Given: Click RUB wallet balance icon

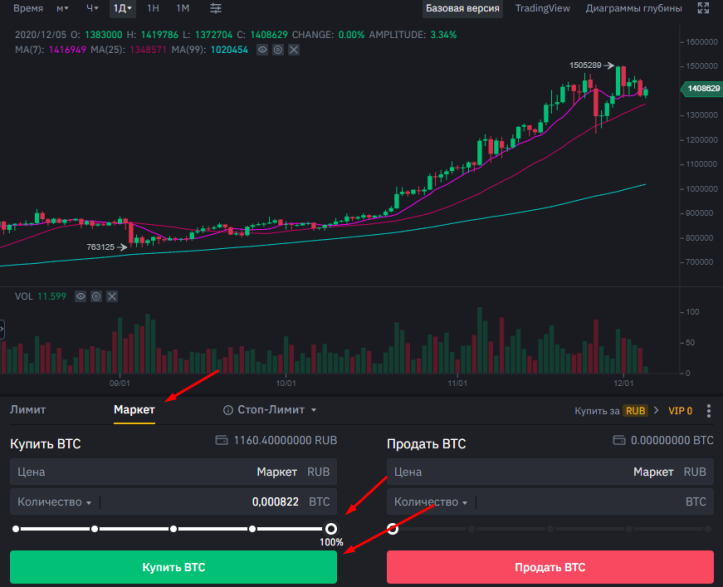Looking at the screenshot, I should [221, 440].
